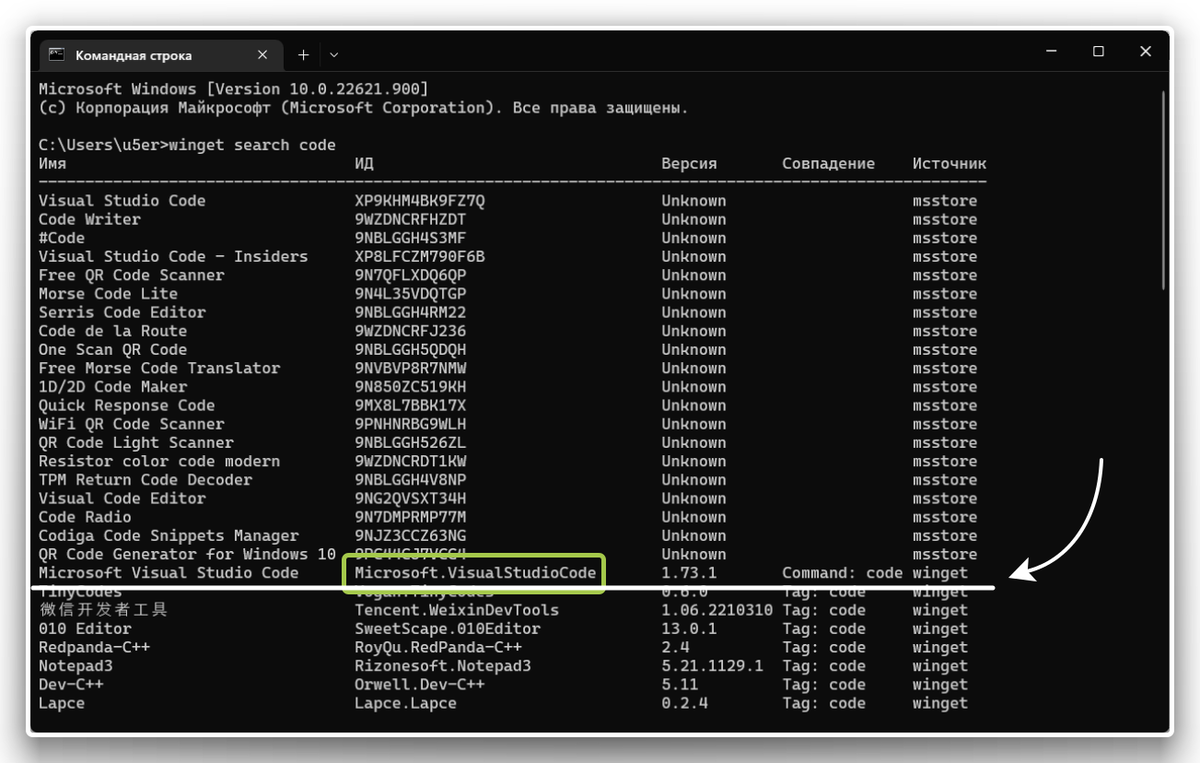
Task: Click the 'Версия' column header
Action: [x=689, y=164]
